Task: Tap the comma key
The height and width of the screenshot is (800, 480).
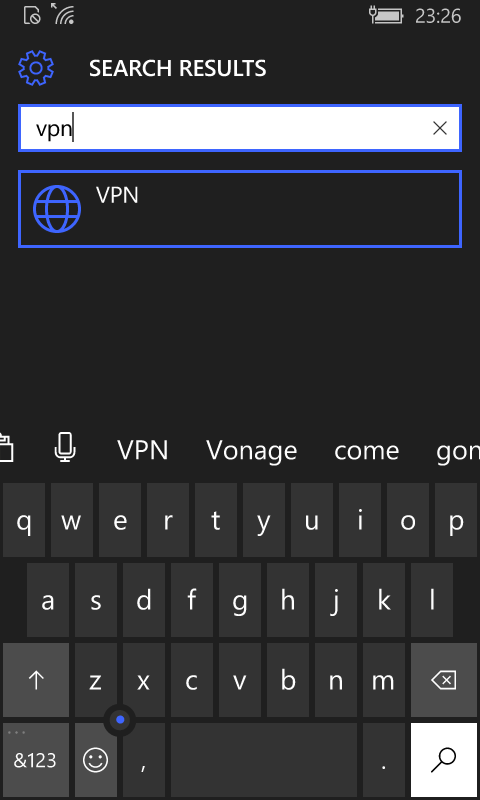Action: tap(144, 760)
